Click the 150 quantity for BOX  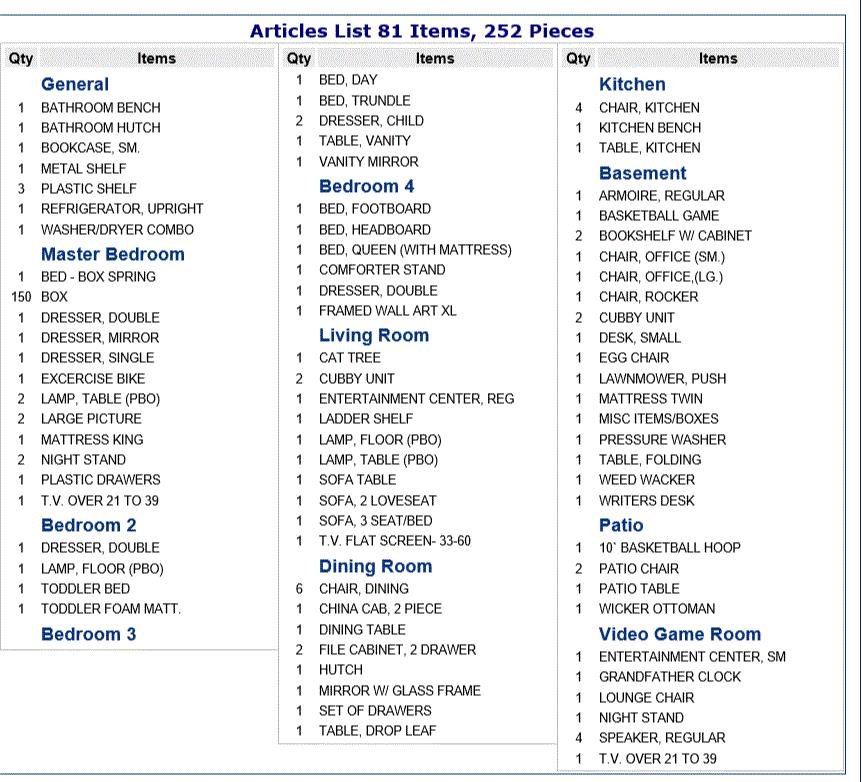click(x=20, y=297)
